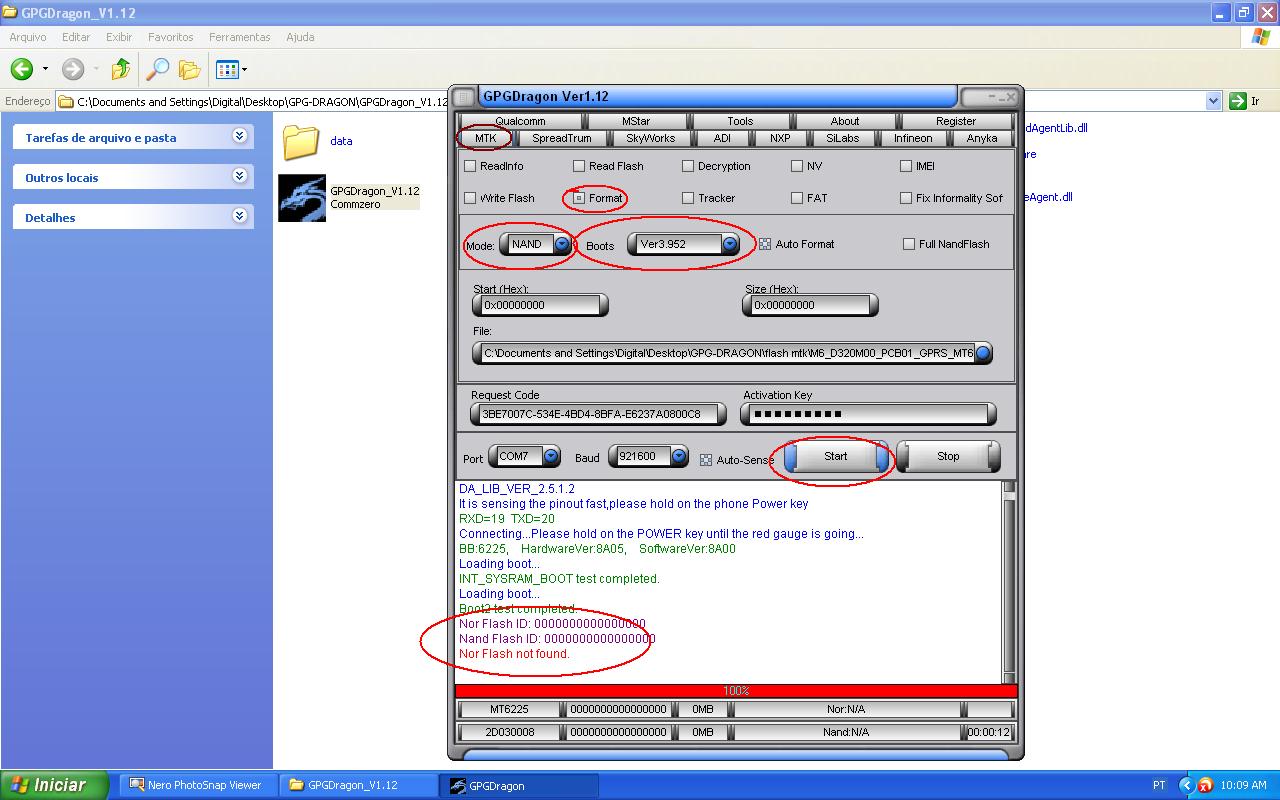Image resolution: width=1280 pixels, height=800 pixels.
Task: Expand the Detalhes panel
Action: tap(239, 216)
